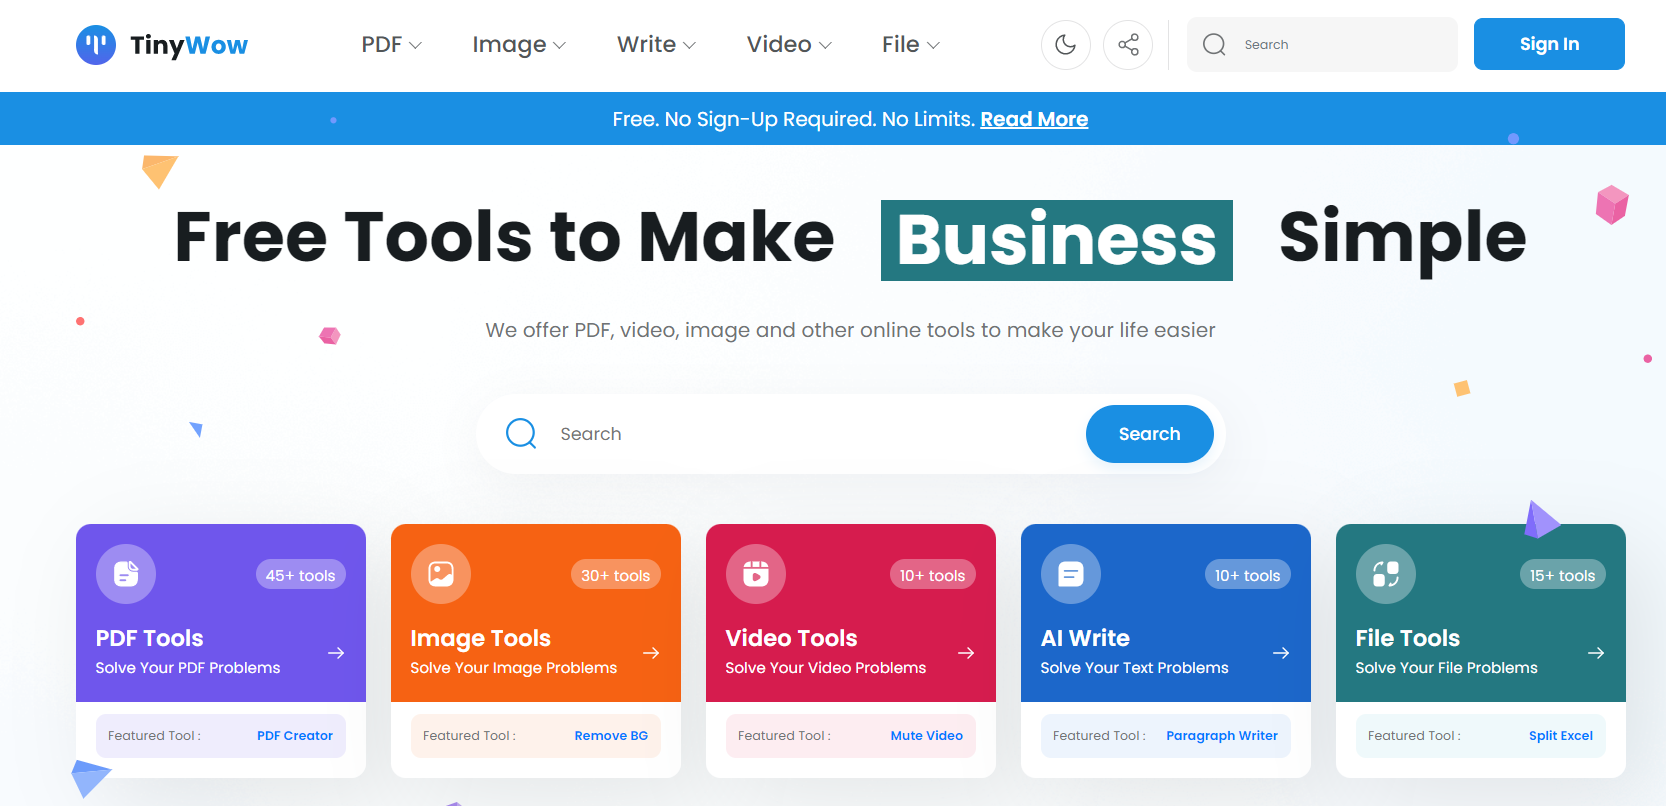Click the AI Write text icon

(x=1071, y=574)
